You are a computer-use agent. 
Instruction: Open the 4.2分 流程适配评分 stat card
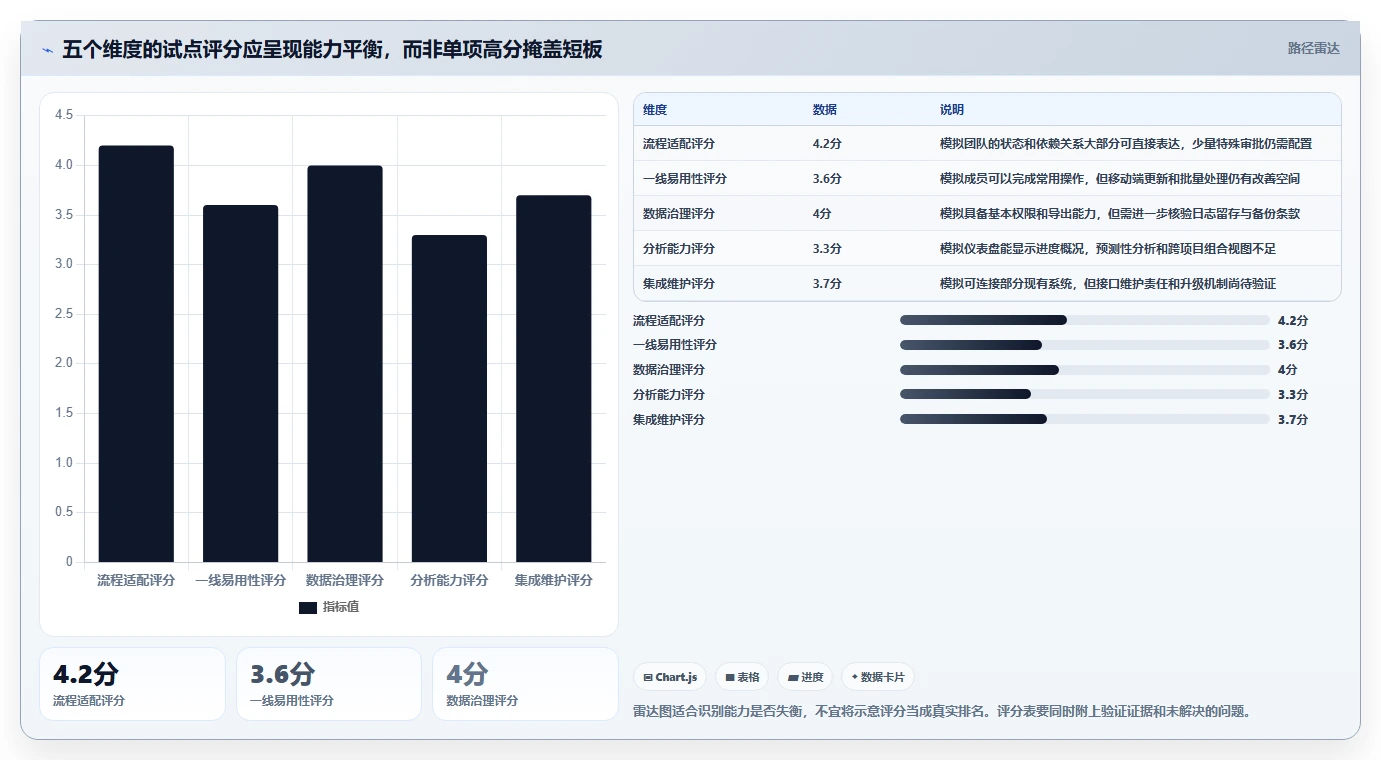click(x=132, y=684)
